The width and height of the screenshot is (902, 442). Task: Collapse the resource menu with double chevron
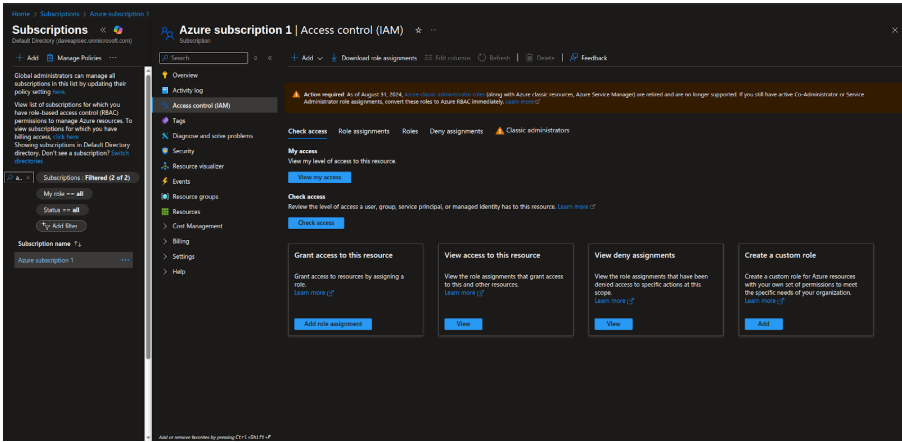click(x=270, y=58)
